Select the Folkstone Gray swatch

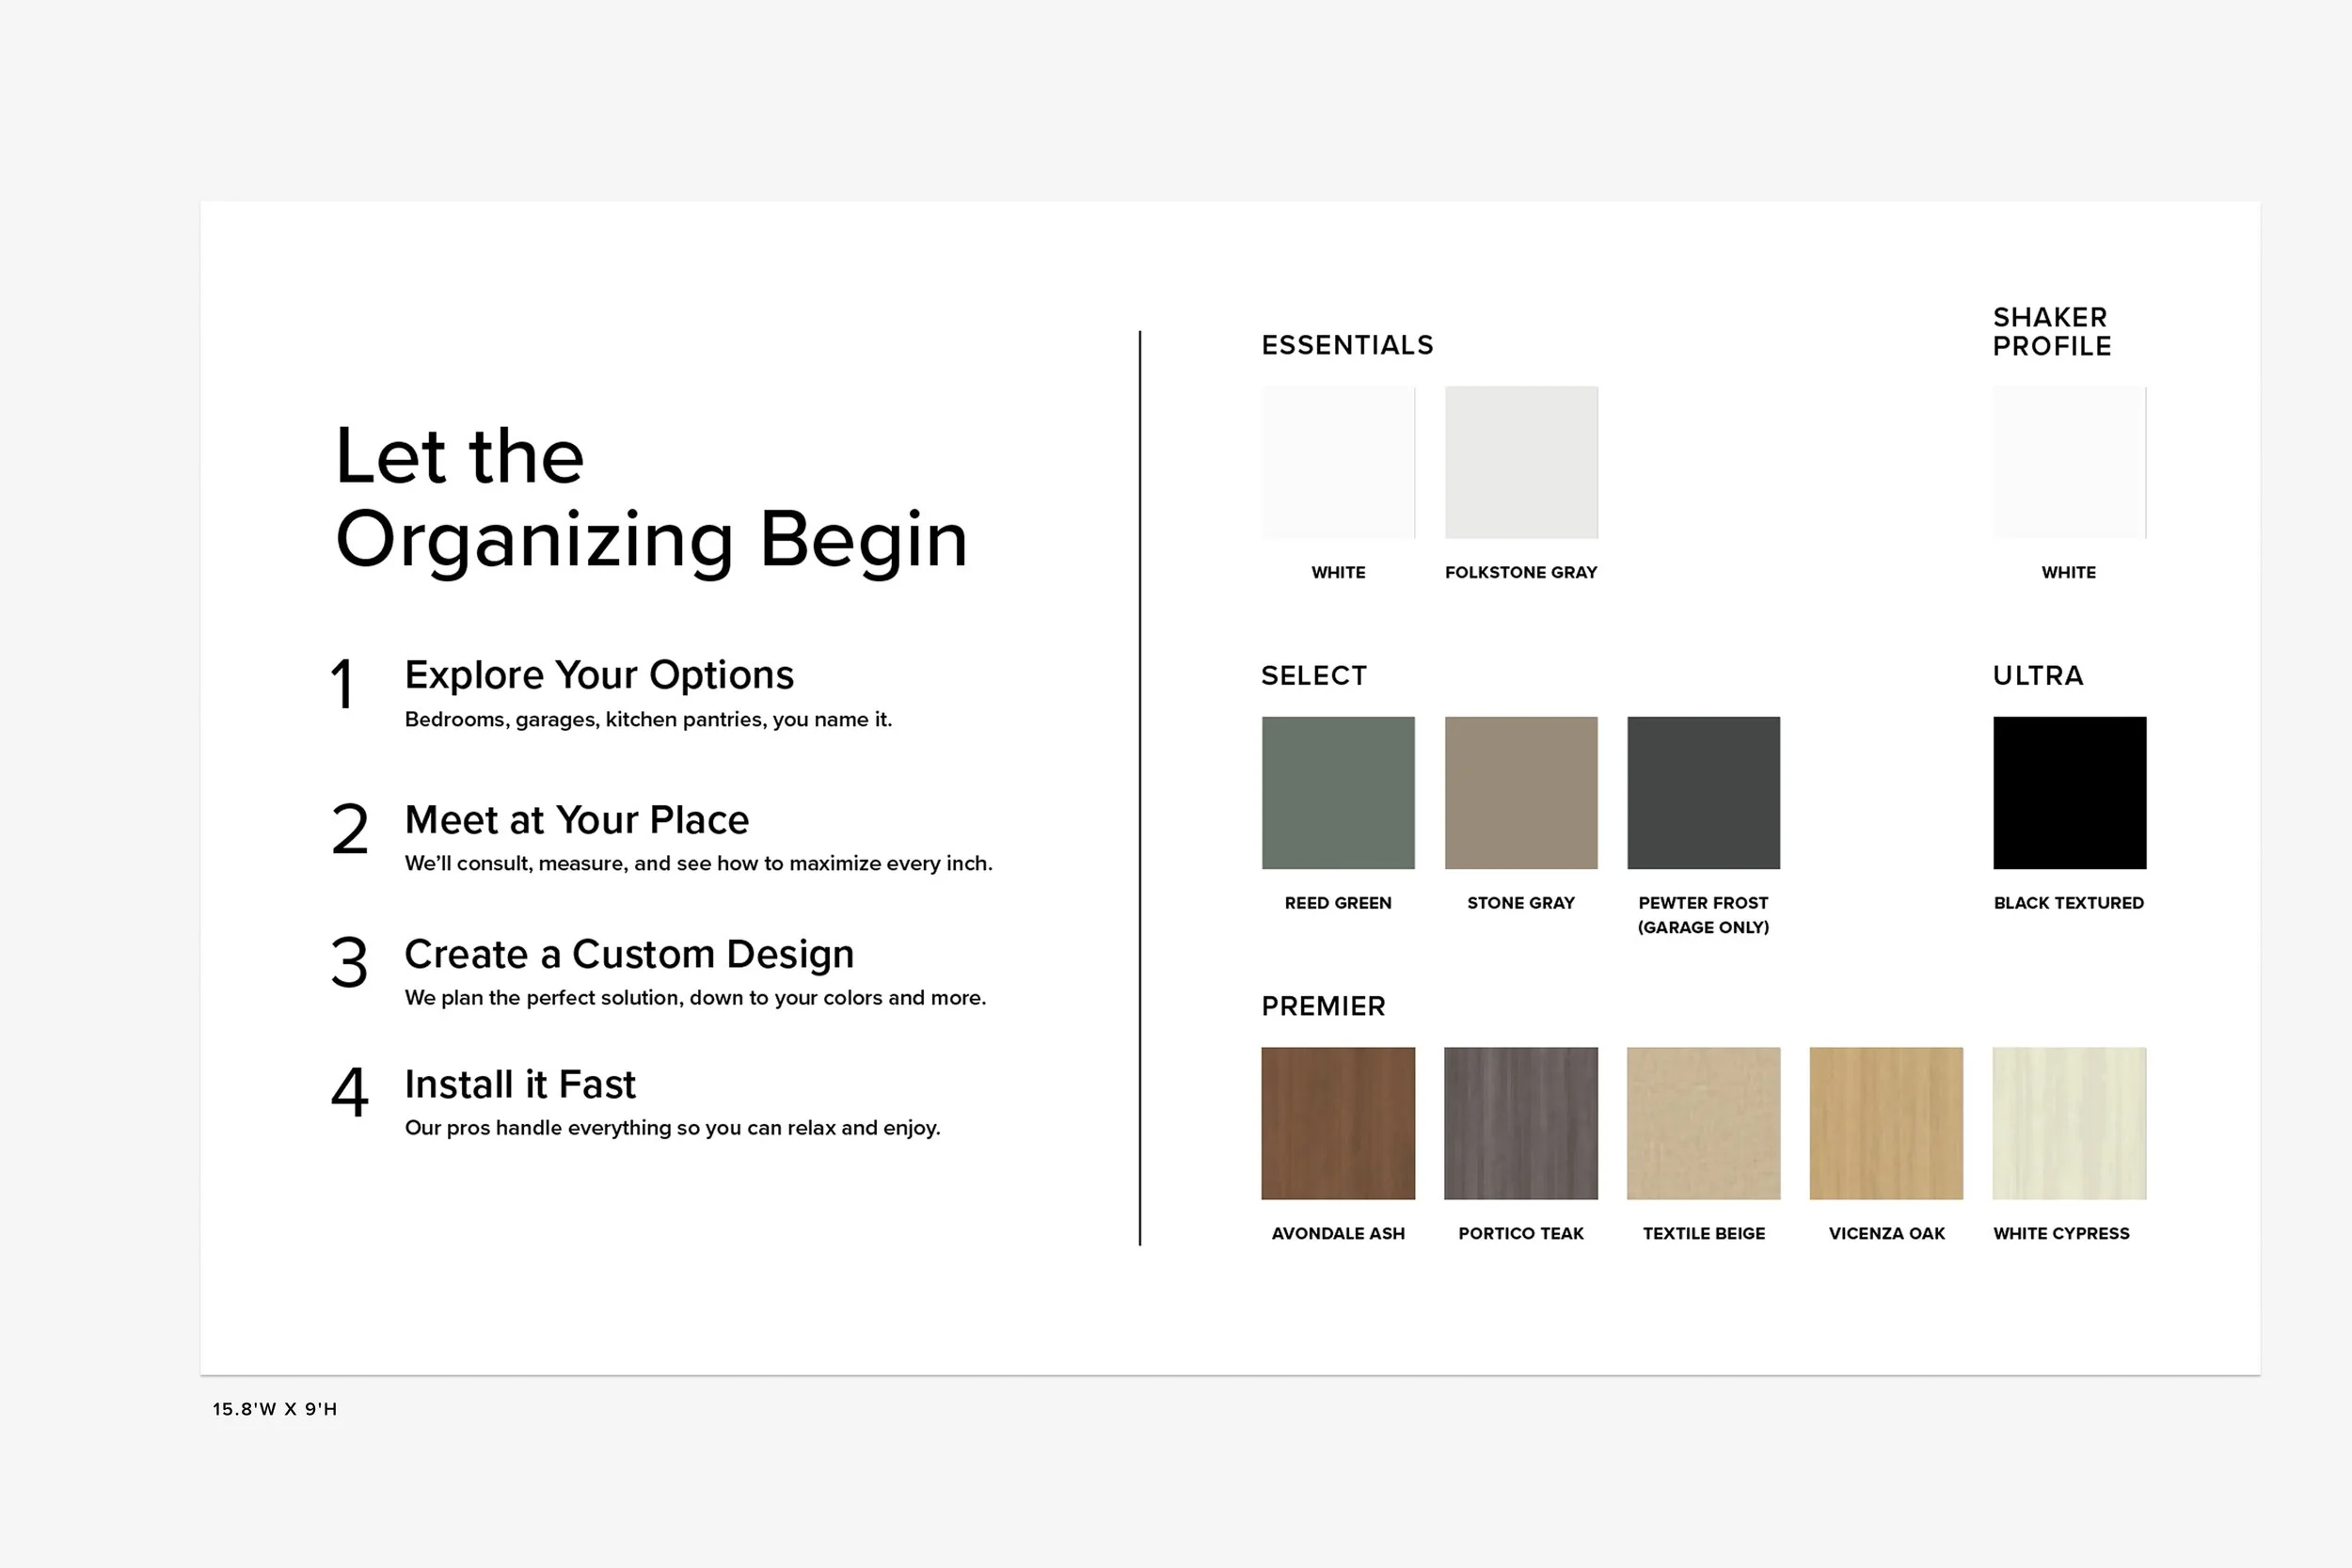pyautogui.click(x=1521, y=462)
